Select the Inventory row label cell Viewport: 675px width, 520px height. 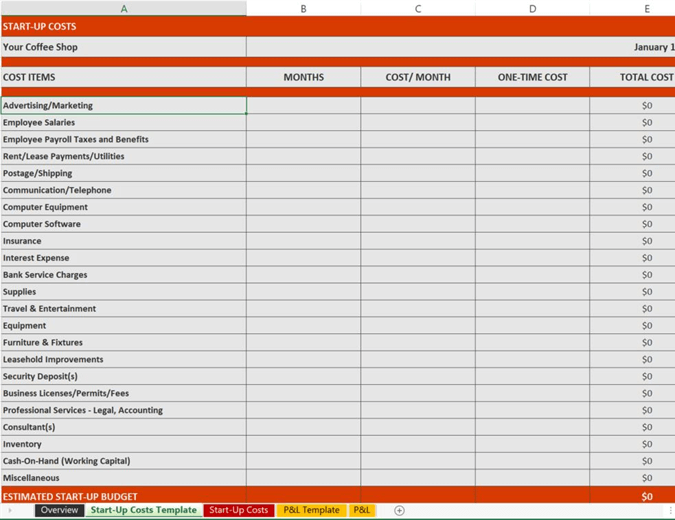123,444
